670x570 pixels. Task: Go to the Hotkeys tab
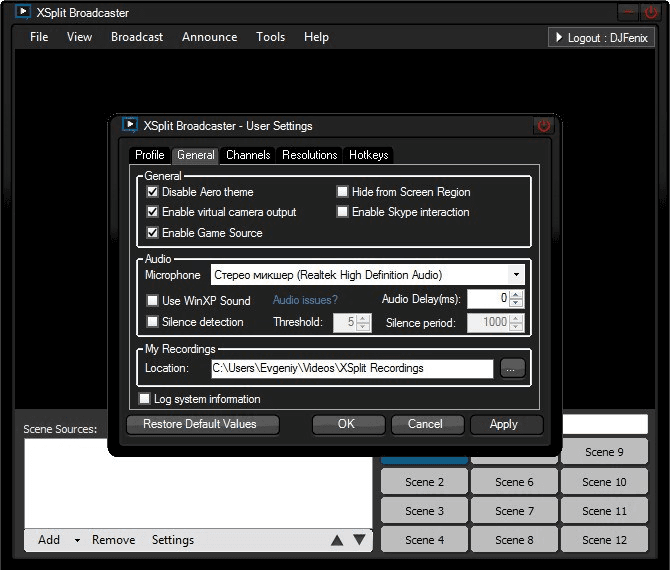click(x=369, y=155)
